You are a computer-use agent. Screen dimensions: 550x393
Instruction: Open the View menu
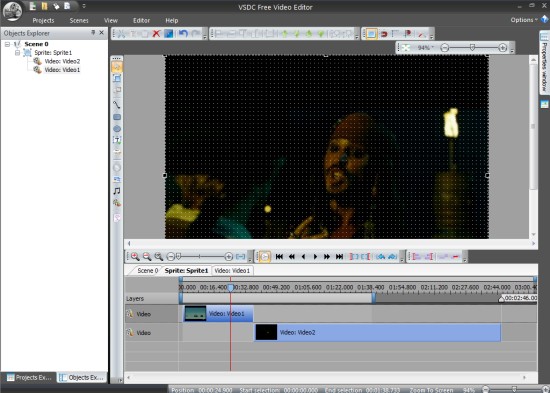pos(111,20)
